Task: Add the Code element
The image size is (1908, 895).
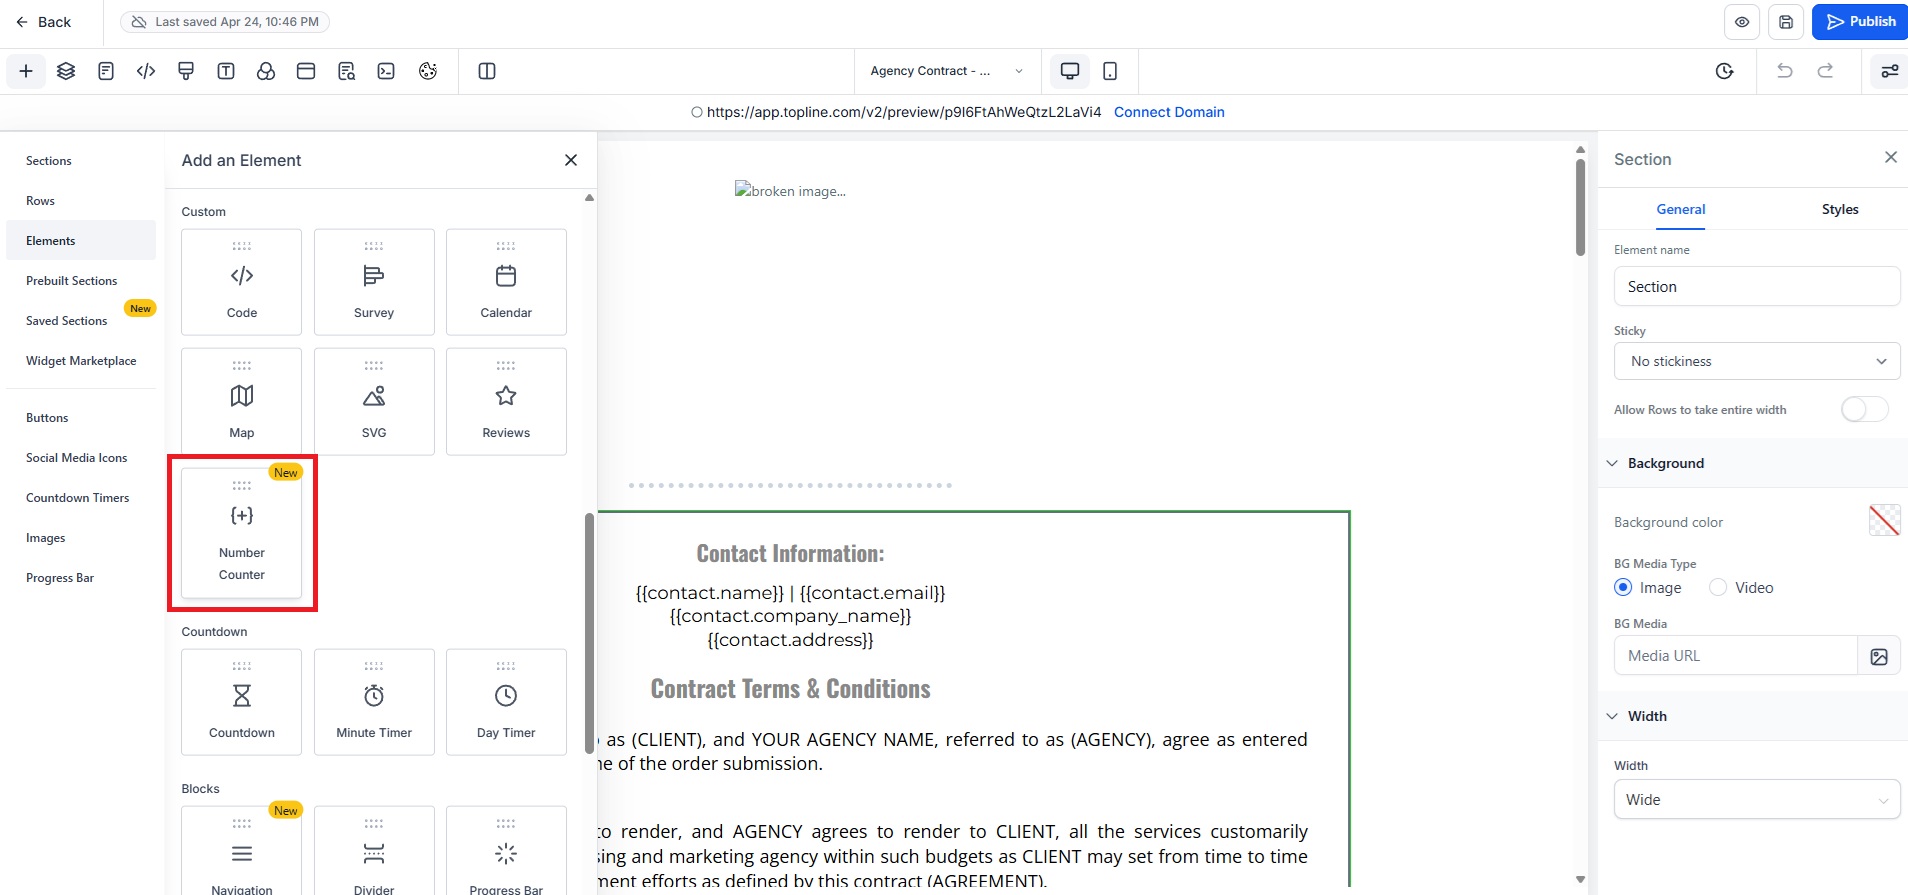Action: pos(242,282)
